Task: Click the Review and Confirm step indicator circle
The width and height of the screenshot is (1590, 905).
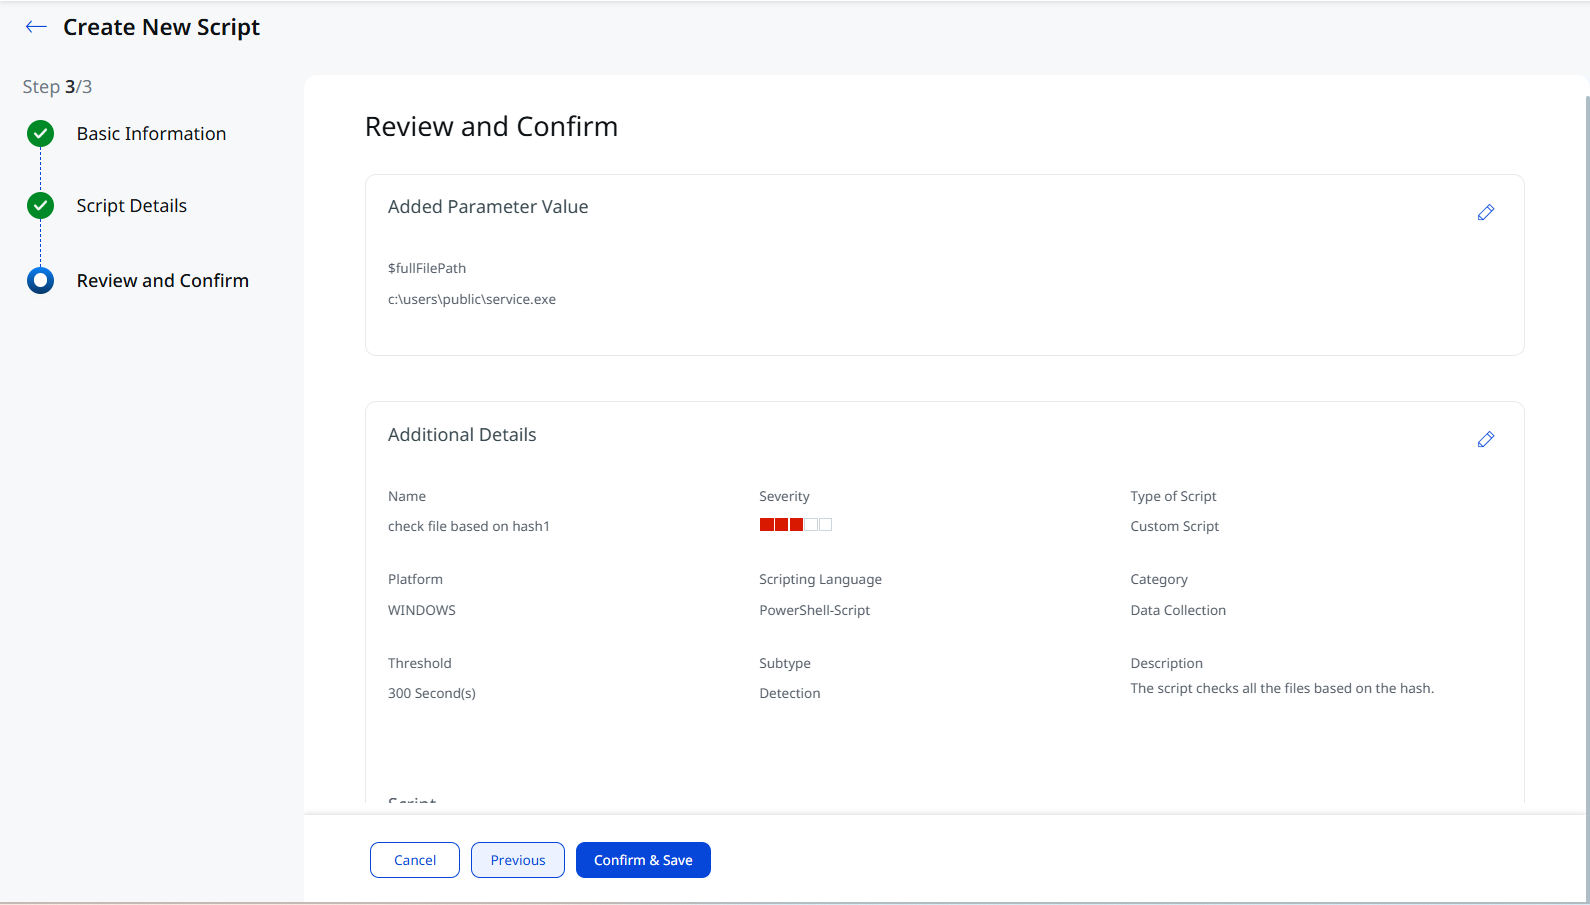Action: (x=40, y=280)
